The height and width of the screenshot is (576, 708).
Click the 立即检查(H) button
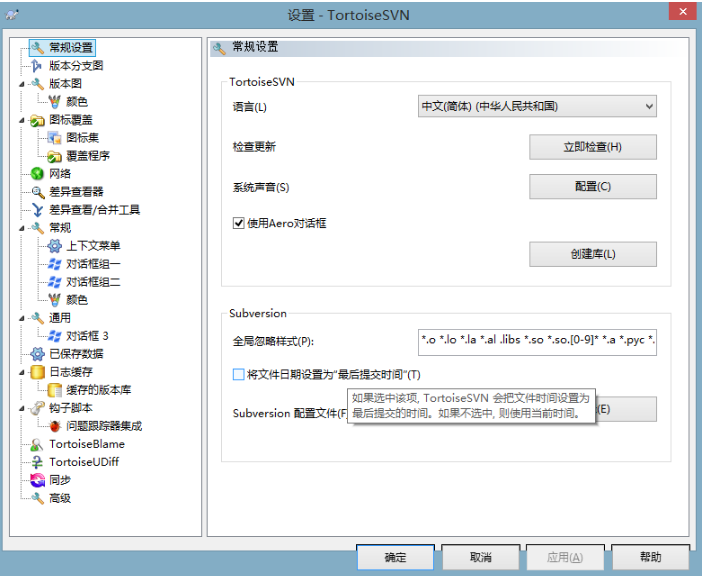[x=592, y=147]
